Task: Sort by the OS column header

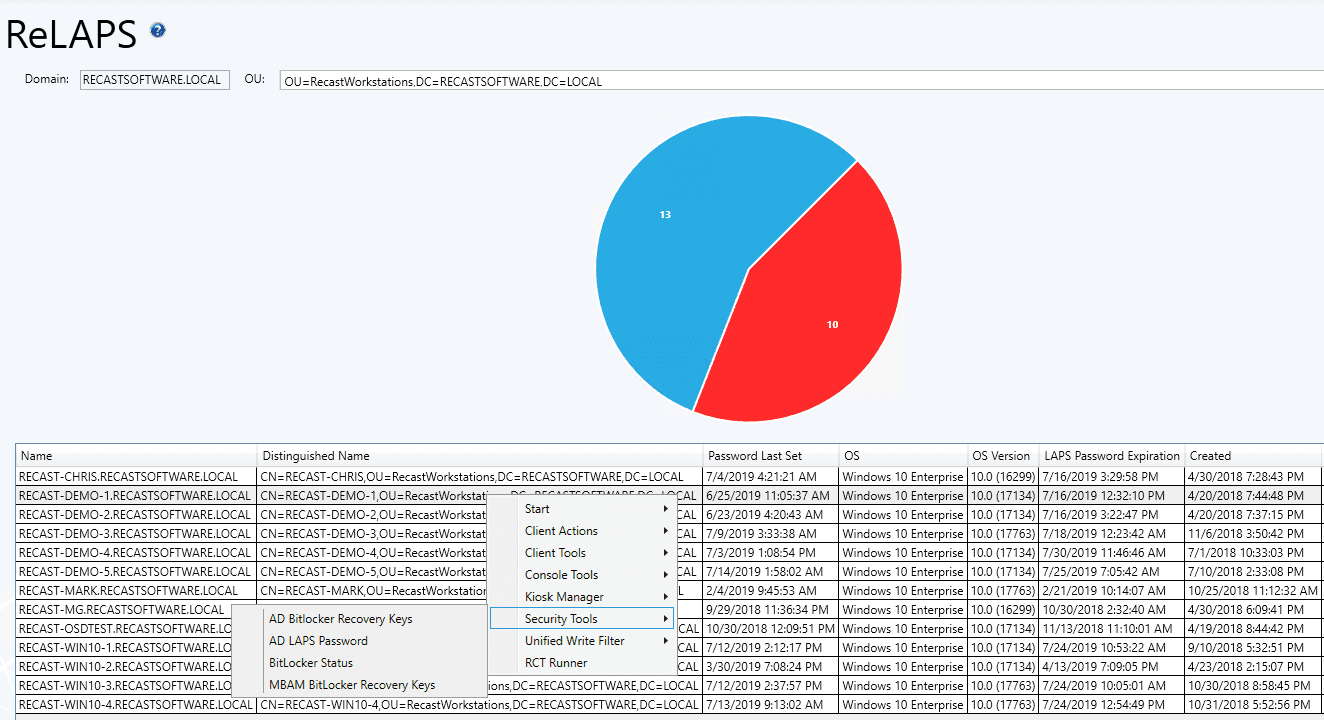Action: click(x=903, y=456)
